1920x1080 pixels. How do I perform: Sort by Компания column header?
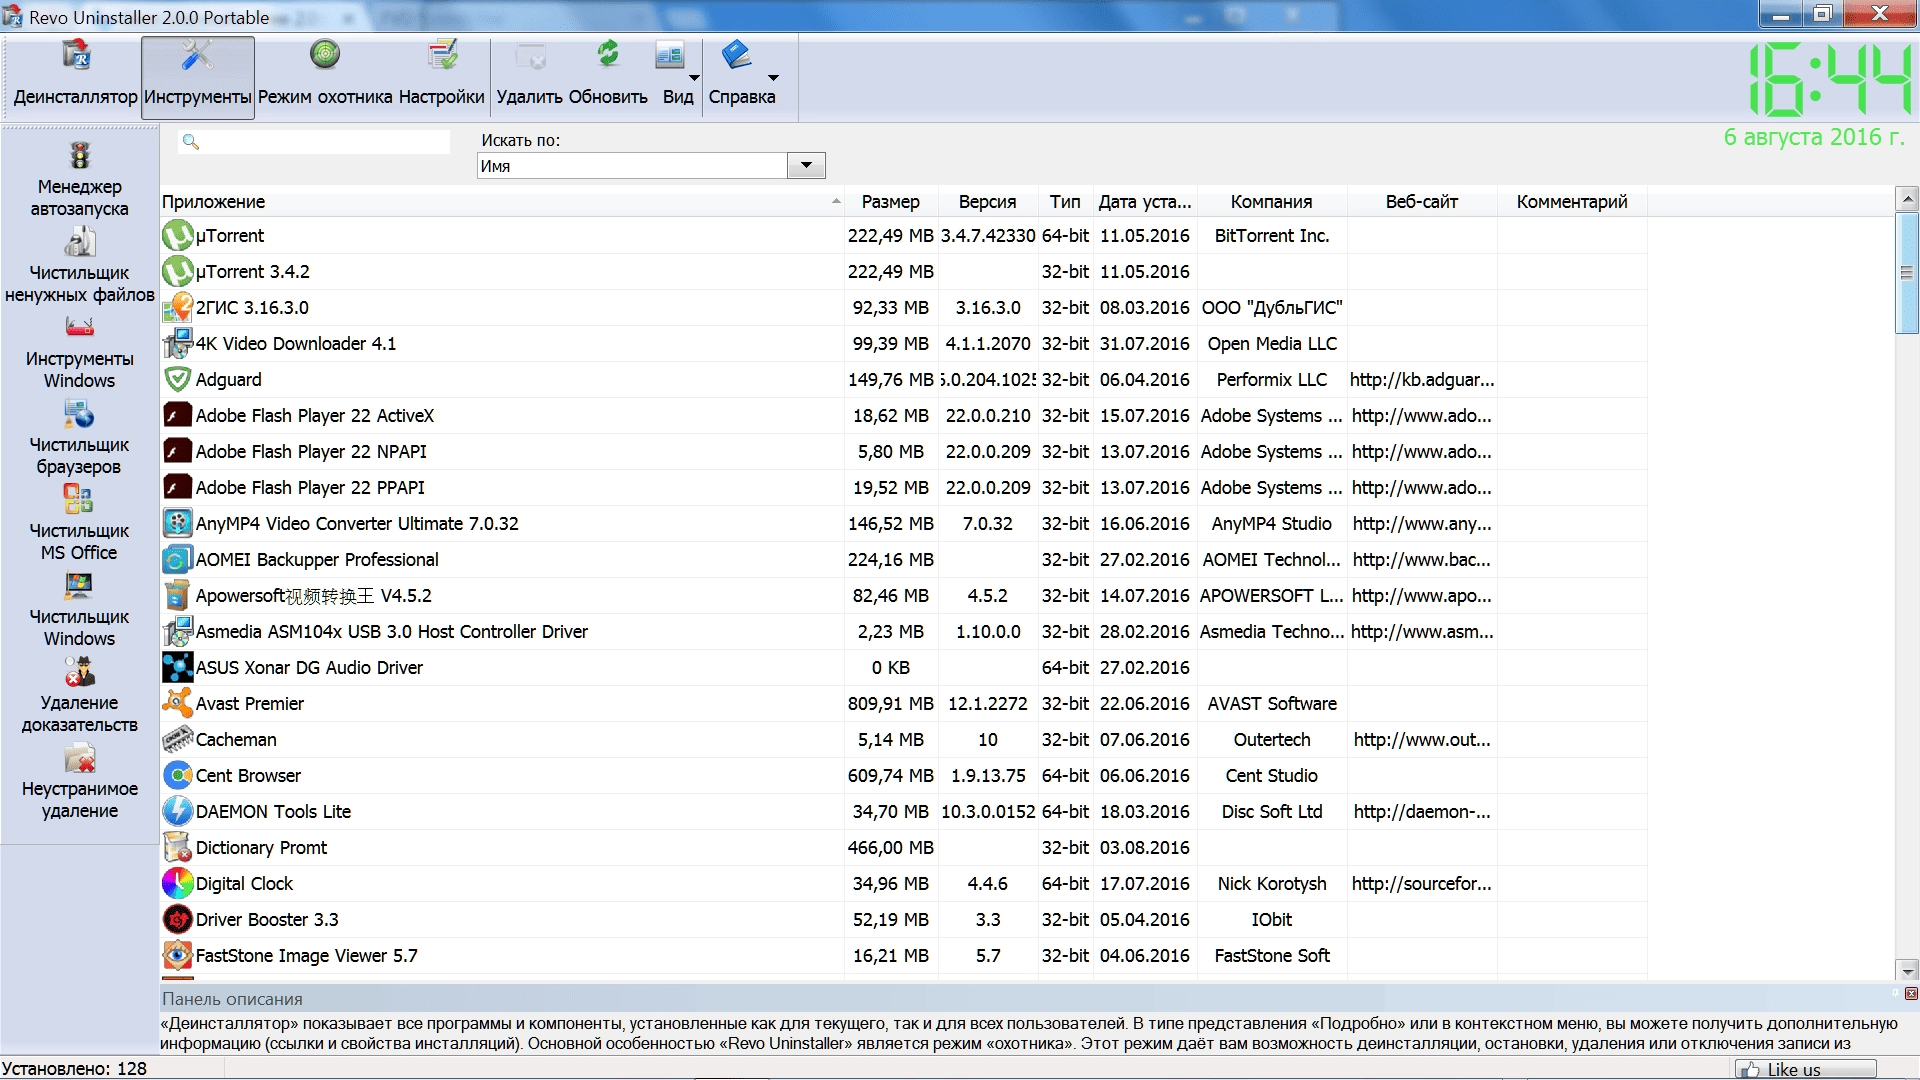[1272, 202]
